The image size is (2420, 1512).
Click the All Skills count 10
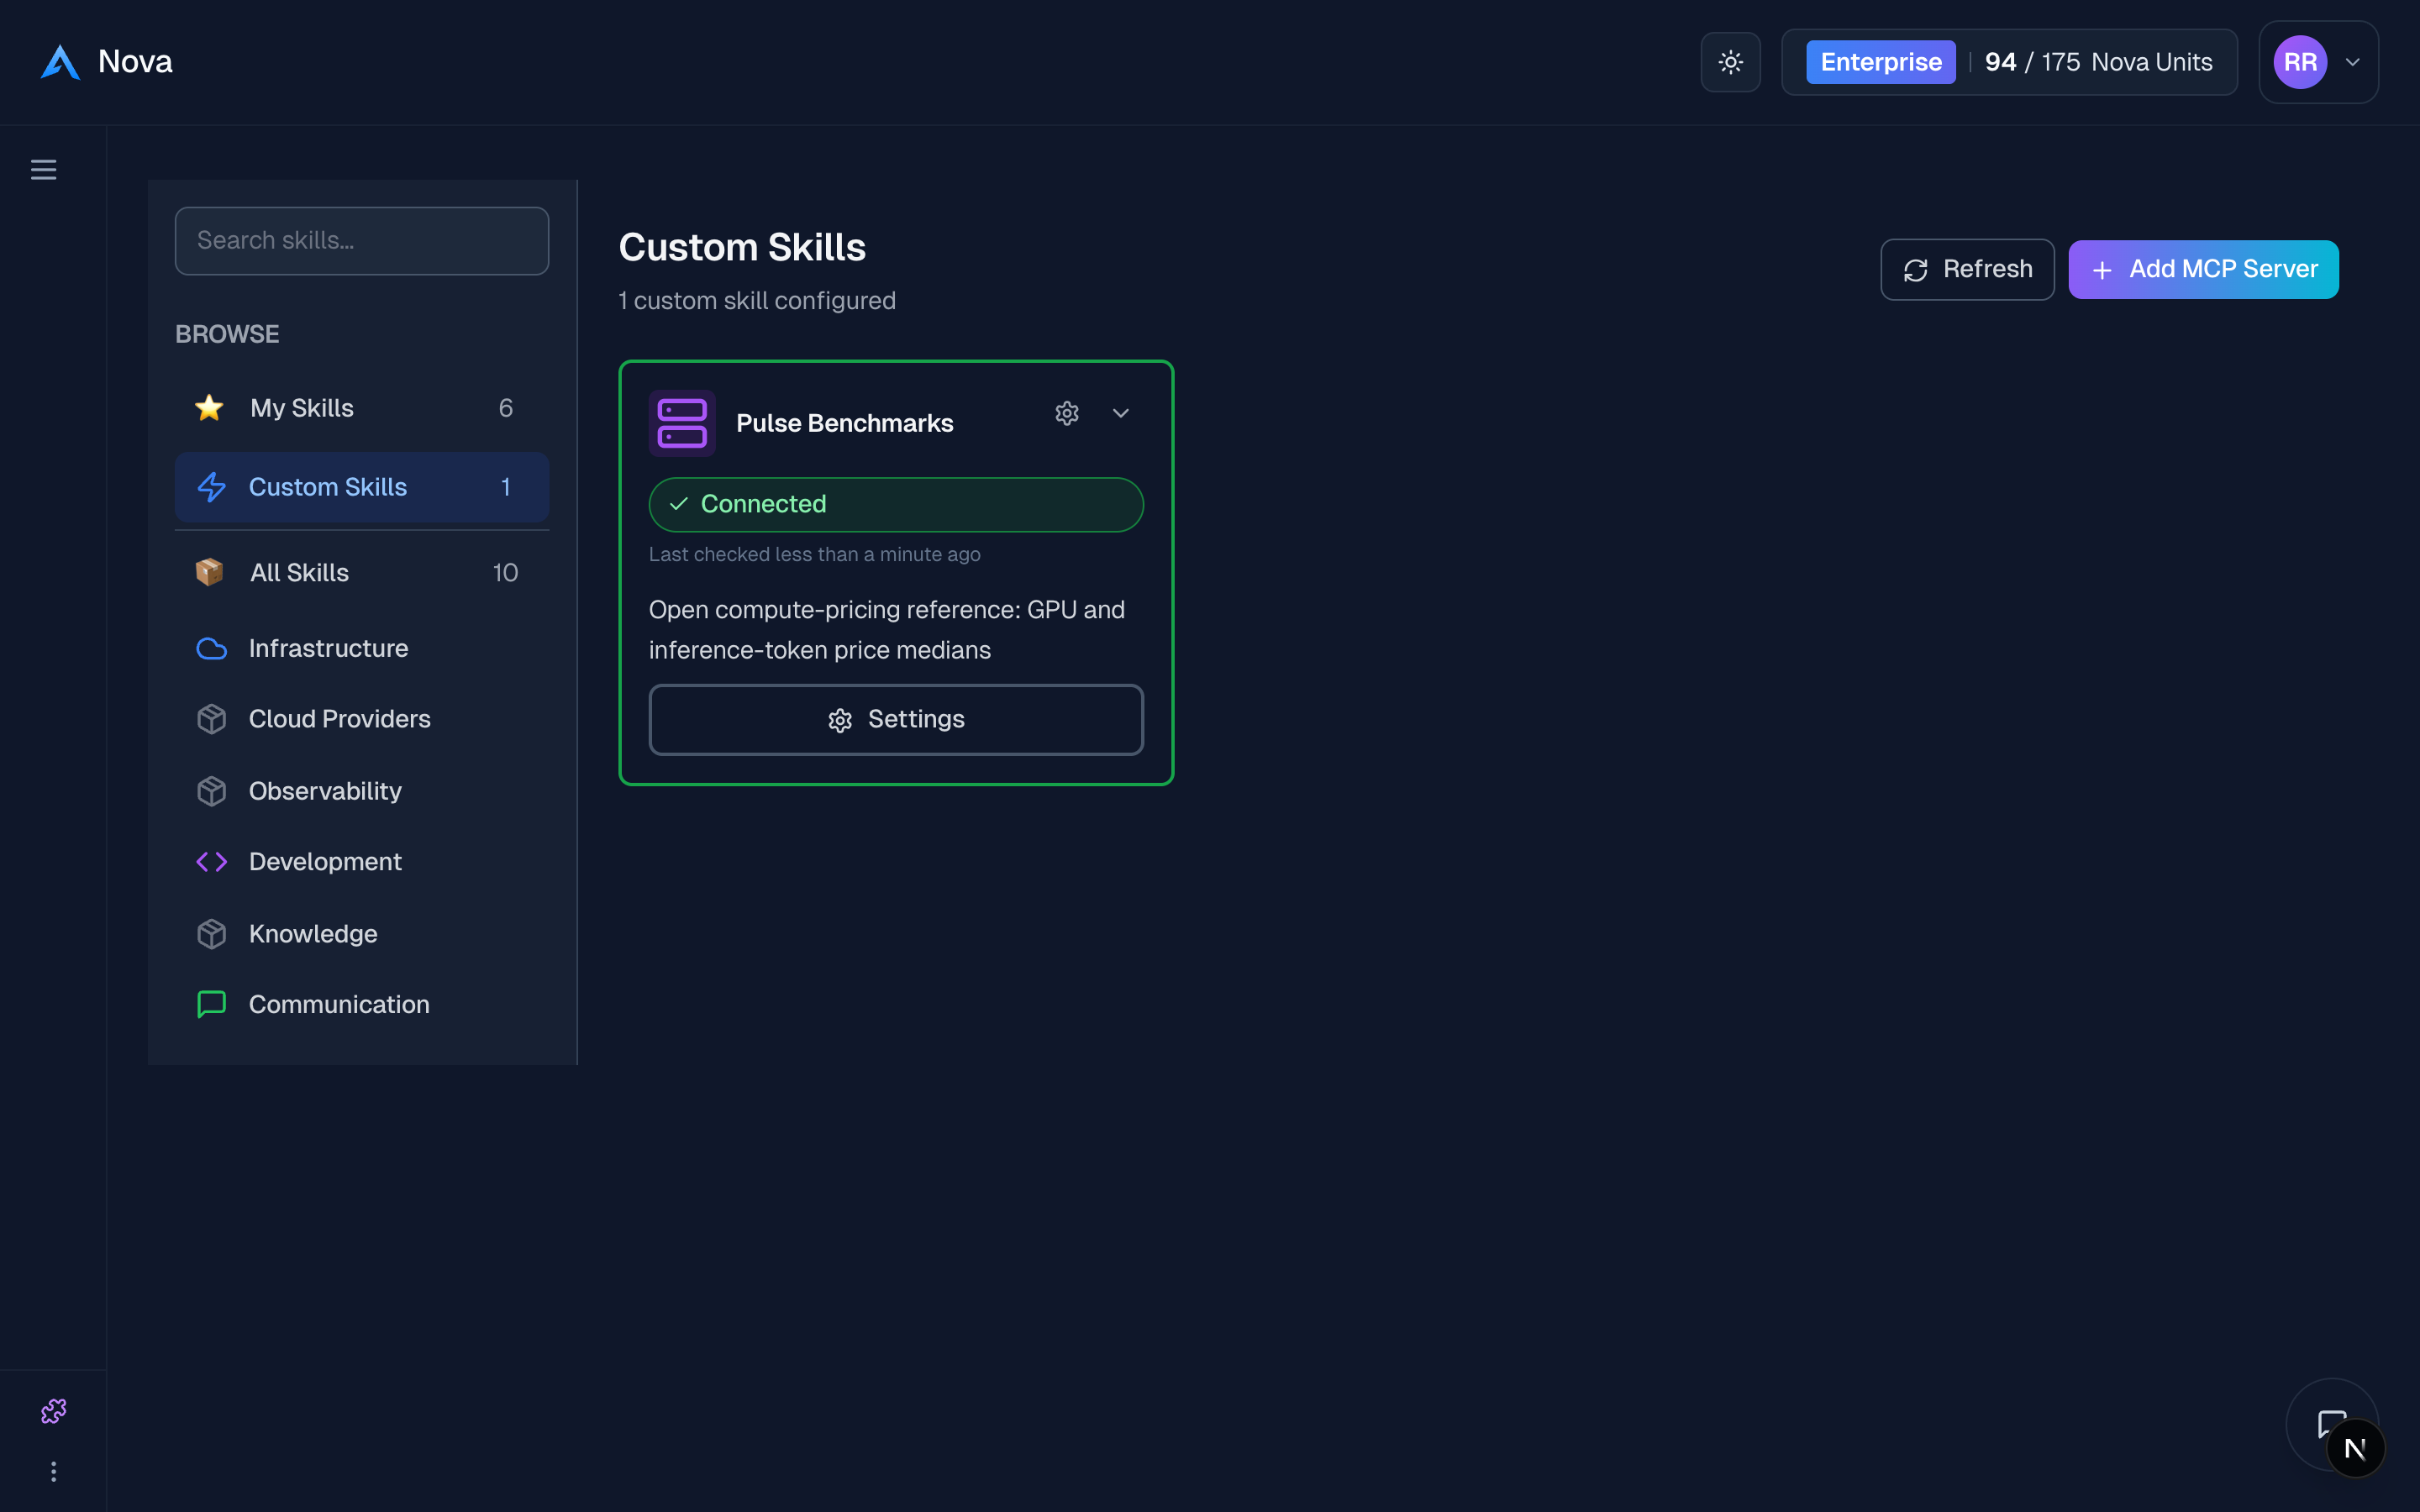point(505,573)
